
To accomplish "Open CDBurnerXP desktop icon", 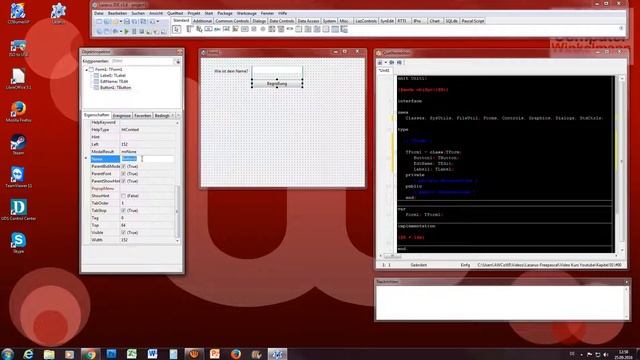I will click(x=18, y=13).
